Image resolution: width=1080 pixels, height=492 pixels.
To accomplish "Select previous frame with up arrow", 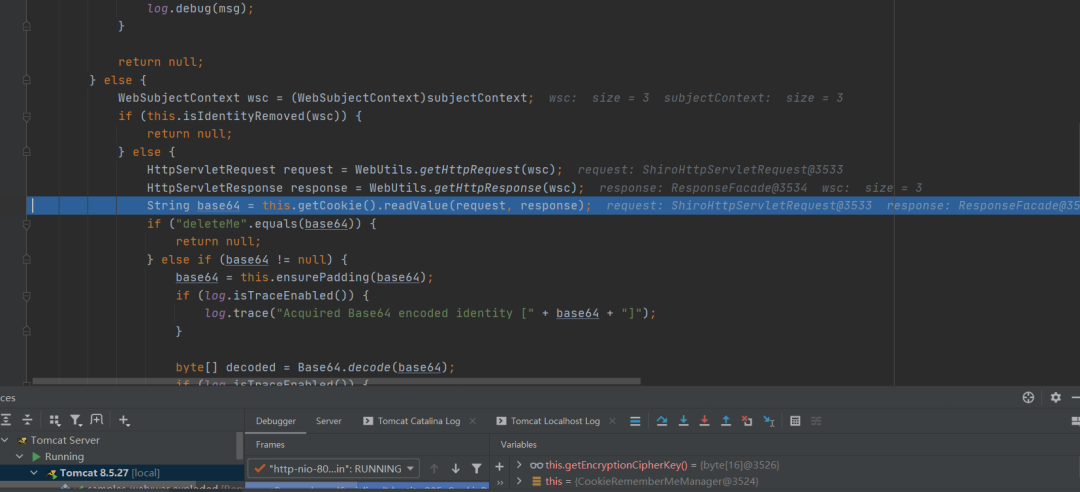I will [434, 469].
